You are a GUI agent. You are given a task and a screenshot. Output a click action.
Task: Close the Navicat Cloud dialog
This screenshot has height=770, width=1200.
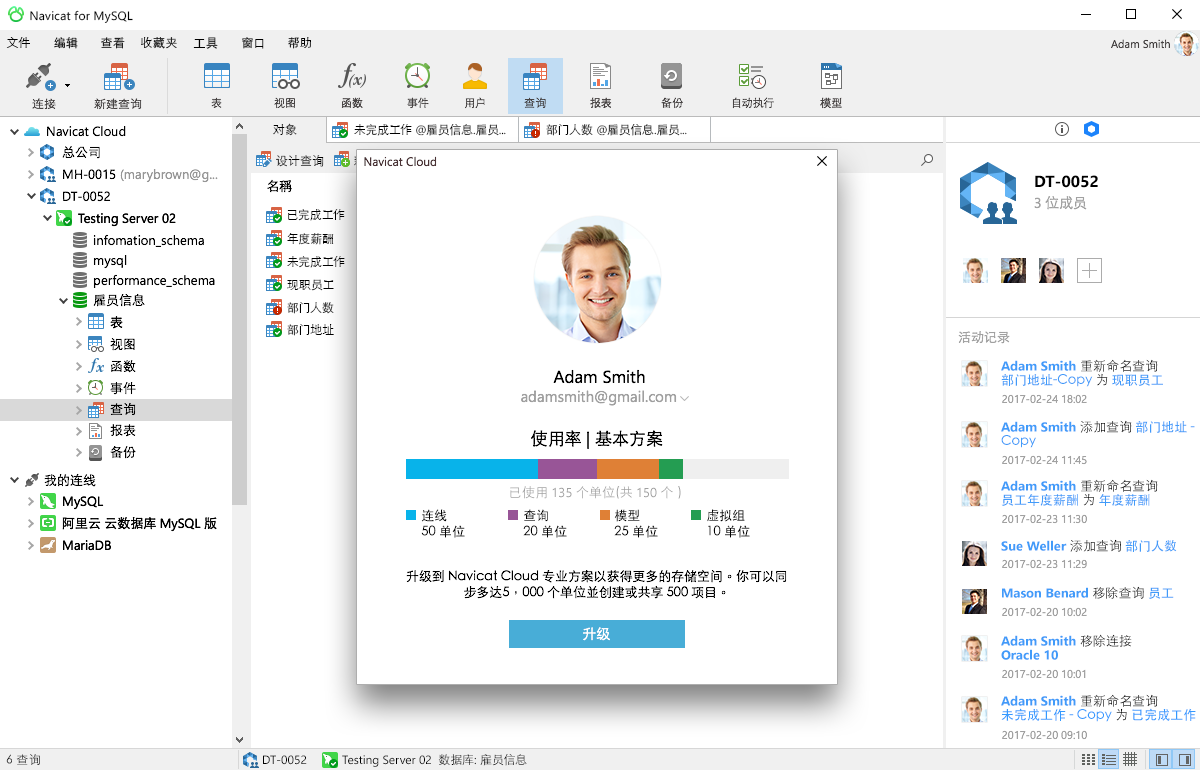click(822, 161)
